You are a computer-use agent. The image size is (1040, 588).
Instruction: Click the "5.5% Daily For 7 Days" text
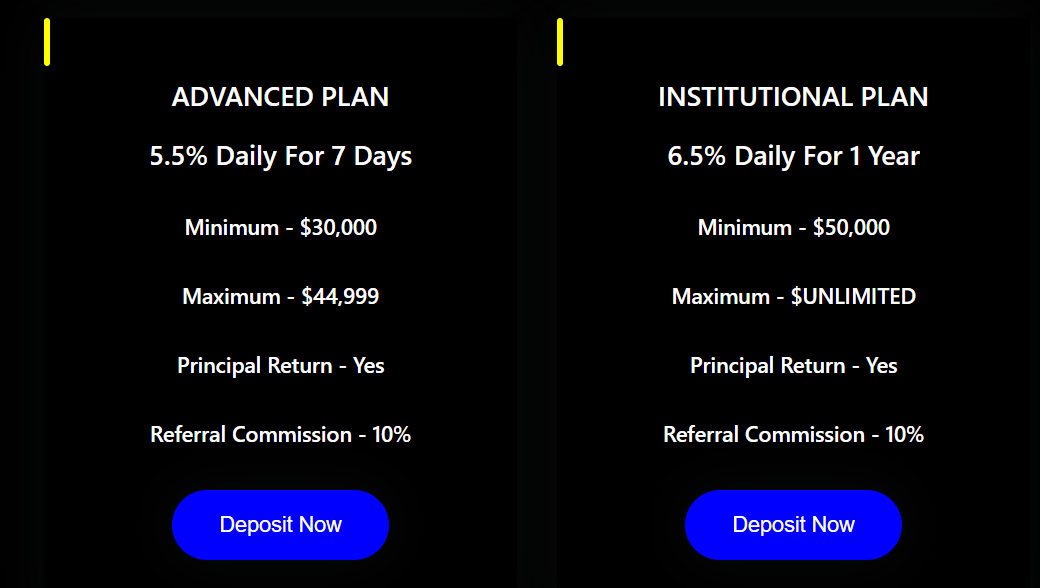tap(280, 156)
